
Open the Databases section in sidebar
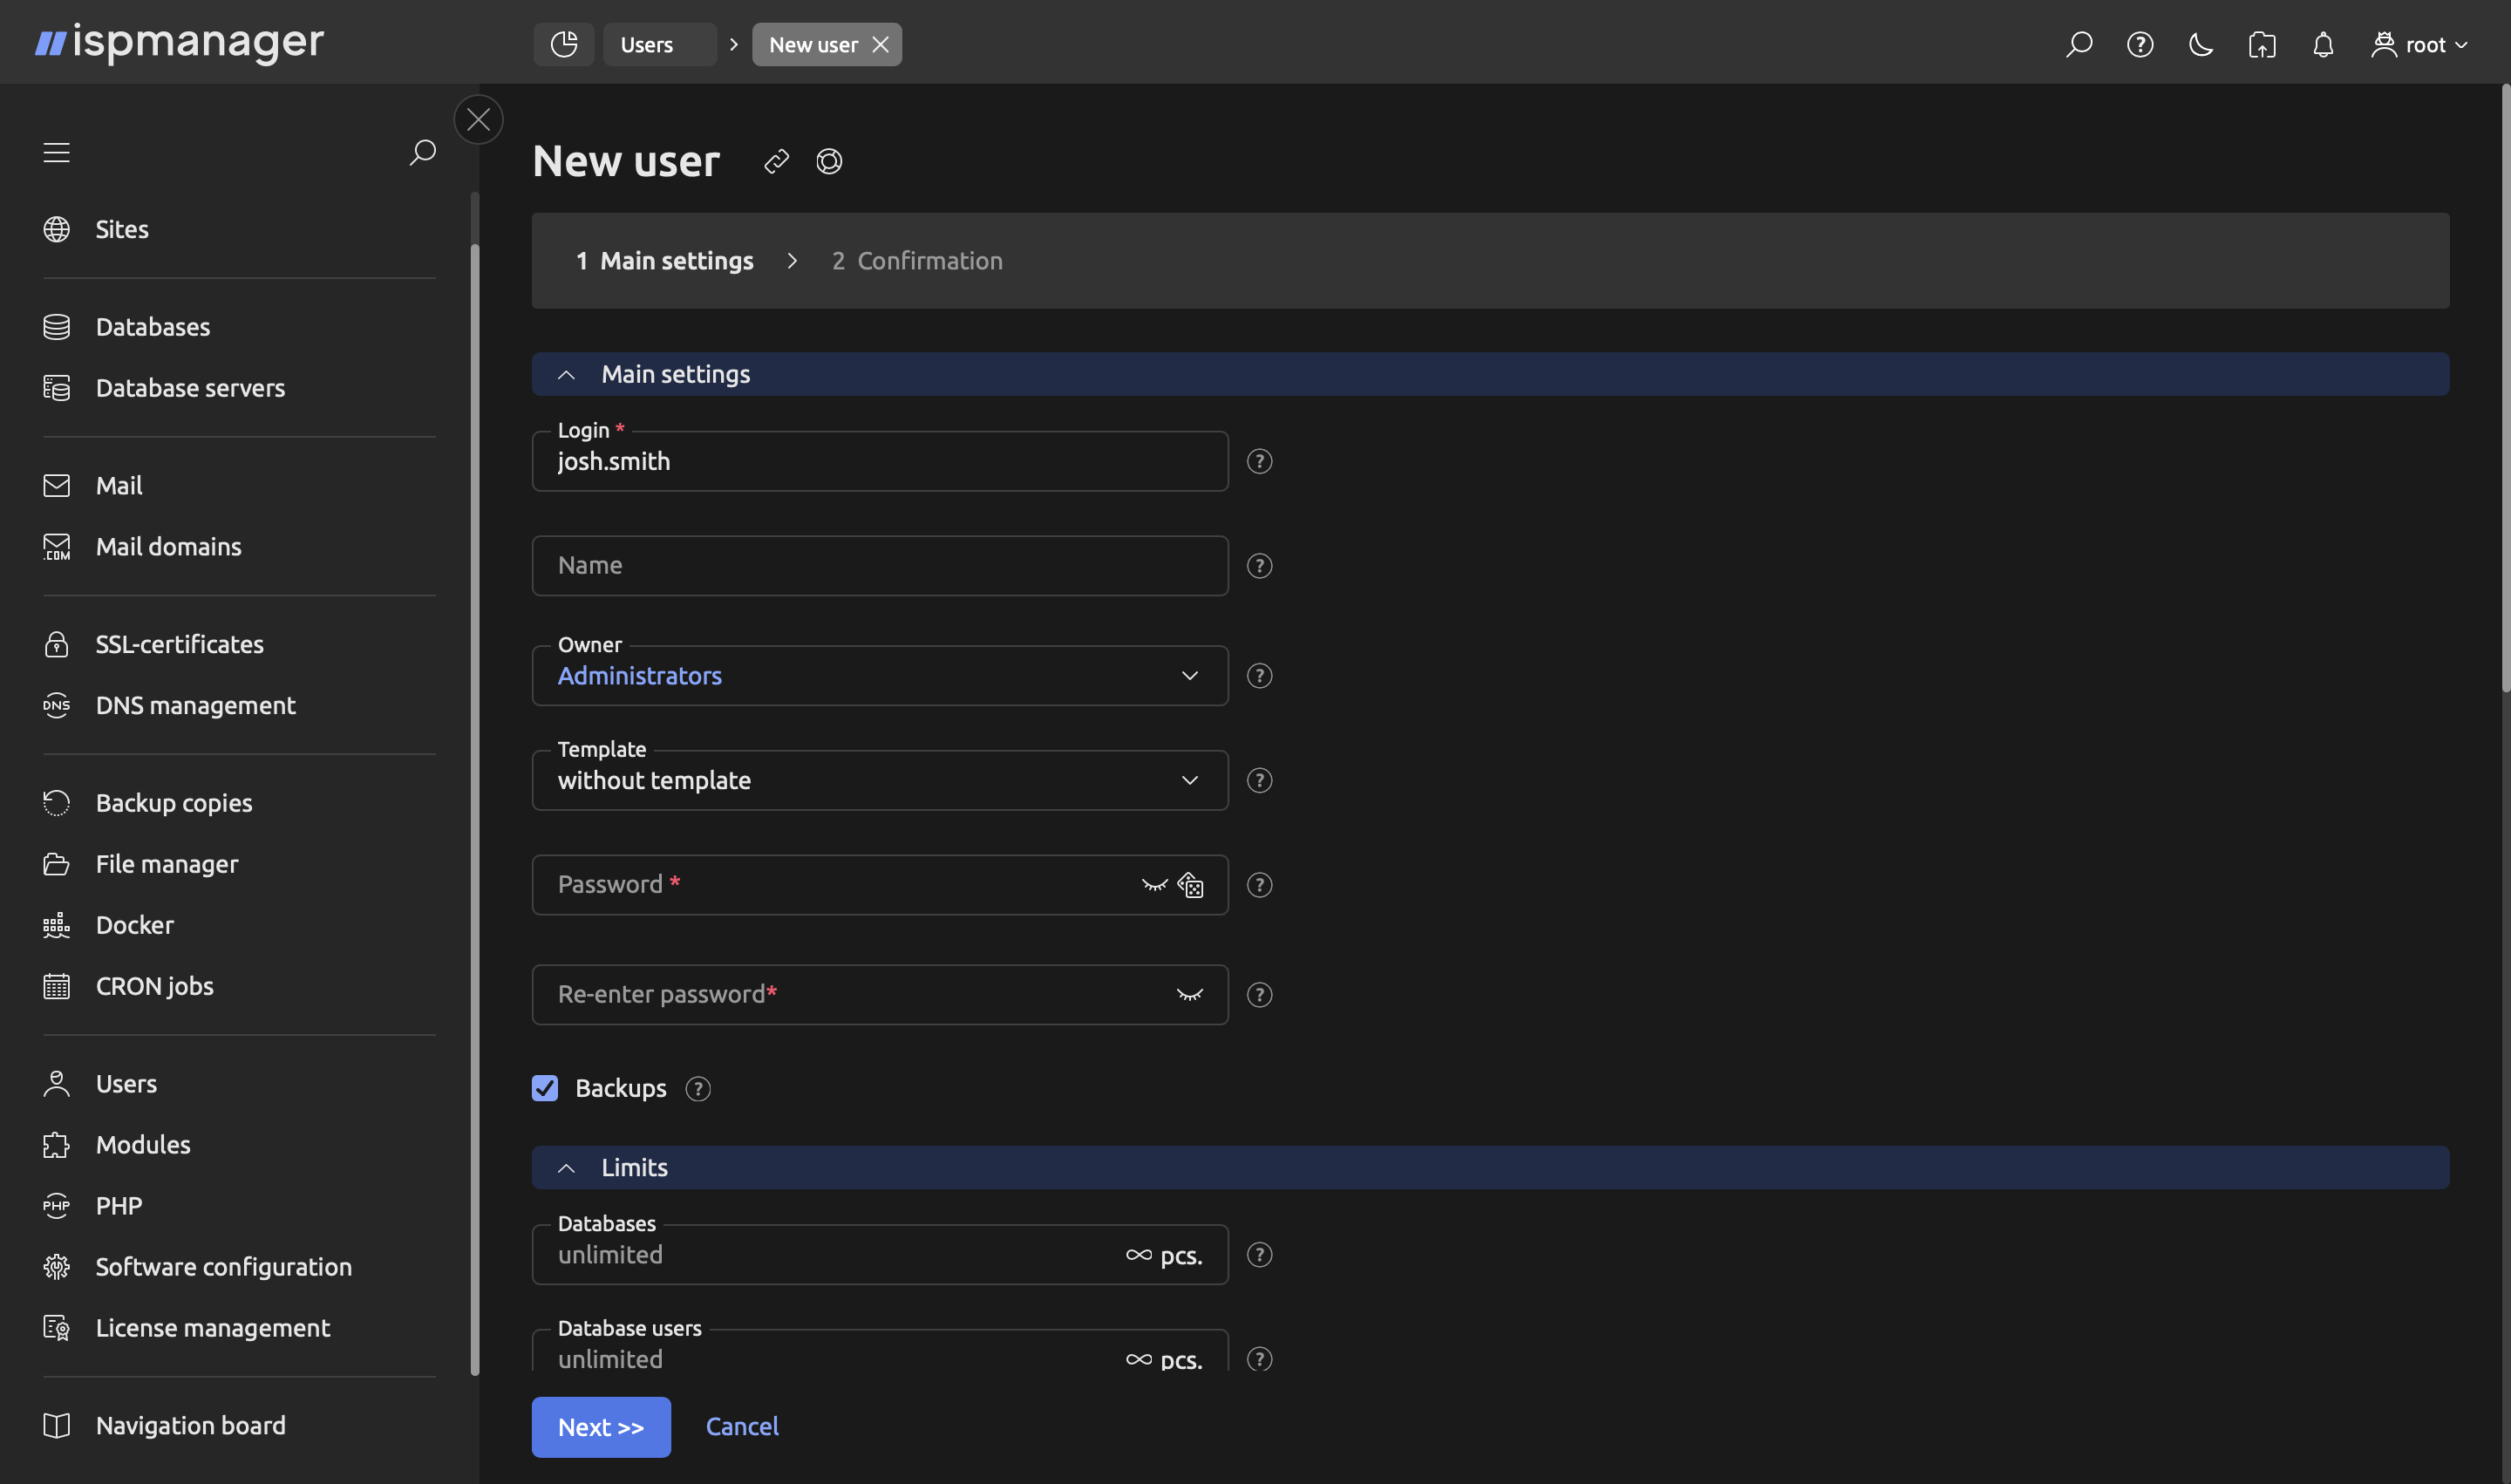click(x=152, y=326)
